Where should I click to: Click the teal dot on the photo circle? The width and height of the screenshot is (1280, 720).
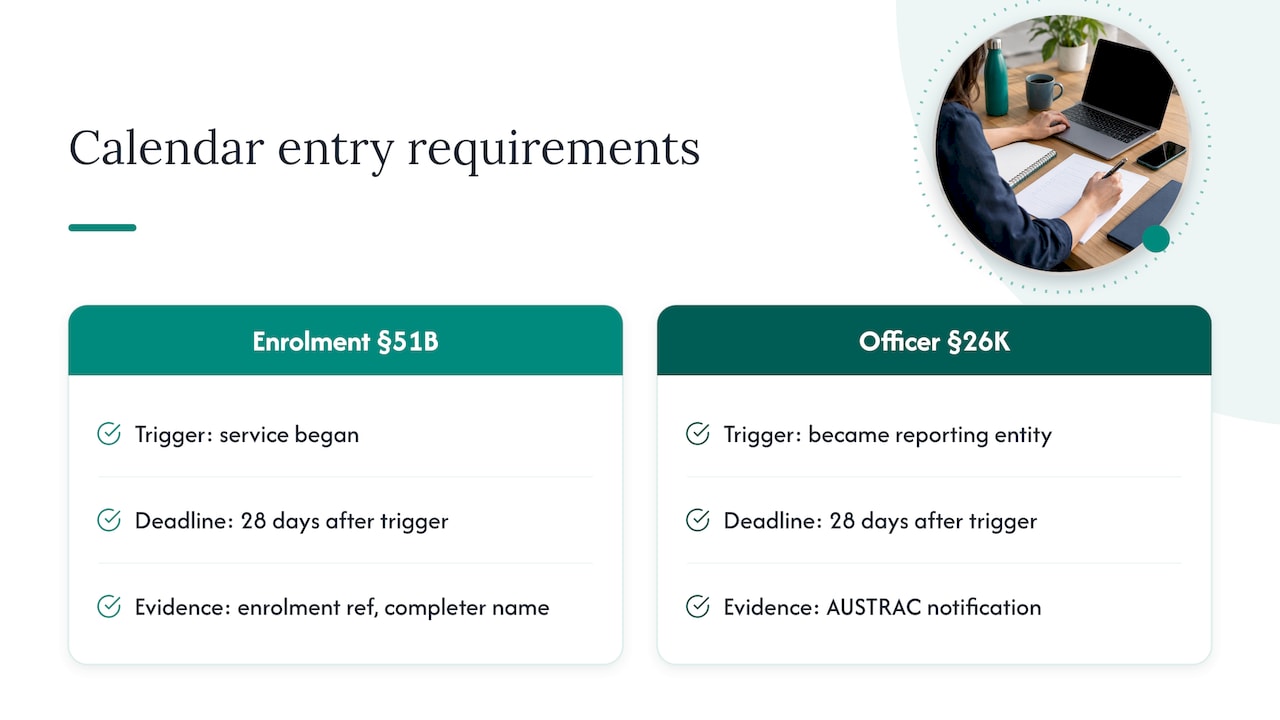[x=1156, y=238]
